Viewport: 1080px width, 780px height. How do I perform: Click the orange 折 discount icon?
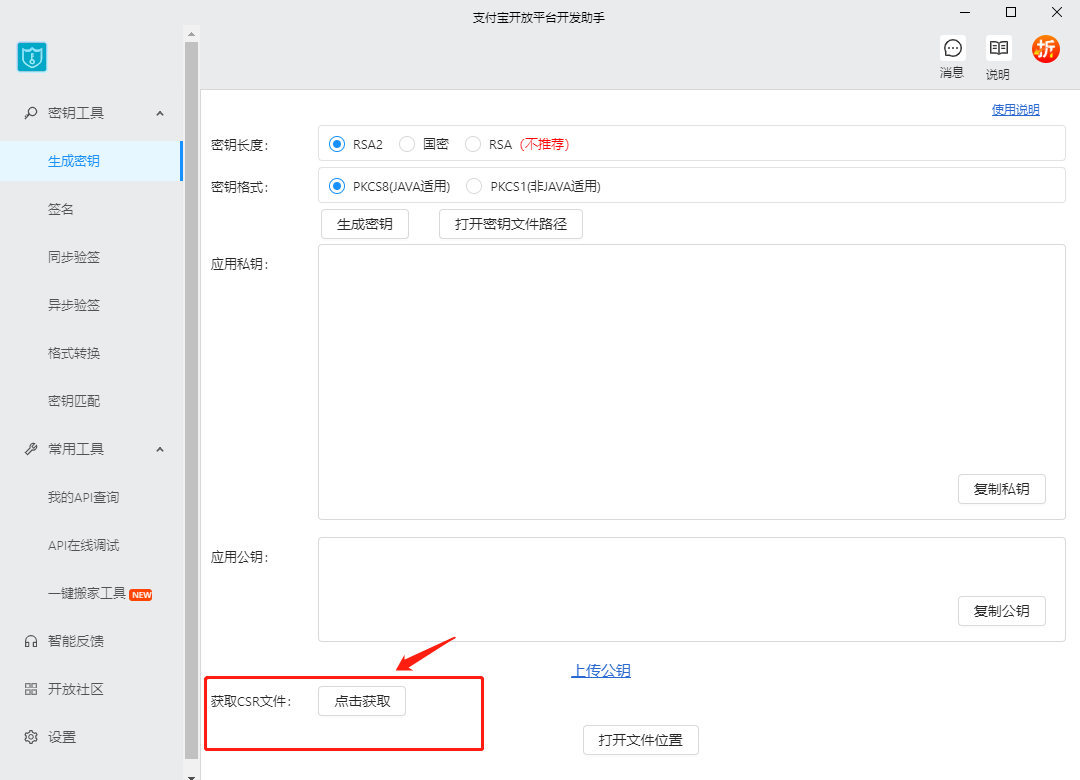[x=1046, y=49]
